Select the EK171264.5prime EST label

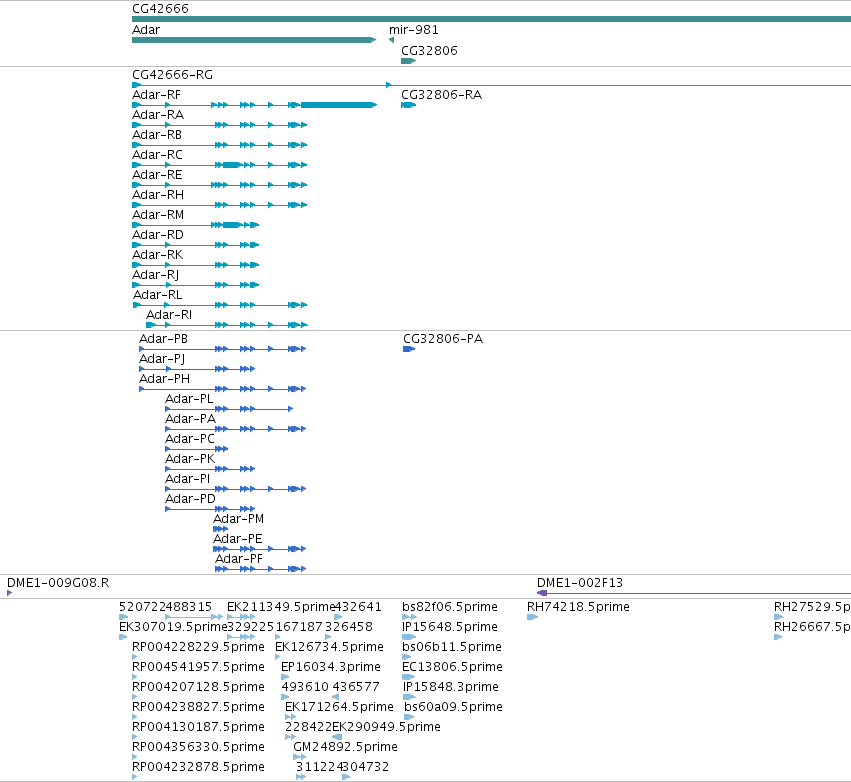tap(339, 707)
